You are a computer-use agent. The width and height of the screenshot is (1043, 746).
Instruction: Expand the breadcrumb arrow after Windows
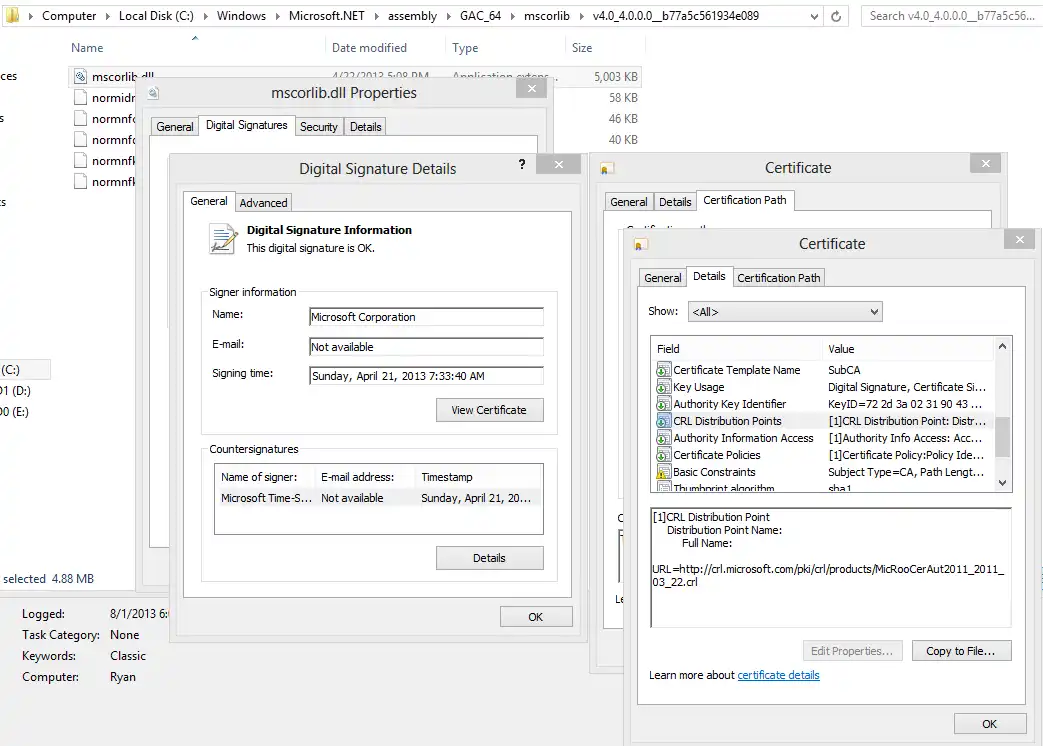click(x=277, y=16)
